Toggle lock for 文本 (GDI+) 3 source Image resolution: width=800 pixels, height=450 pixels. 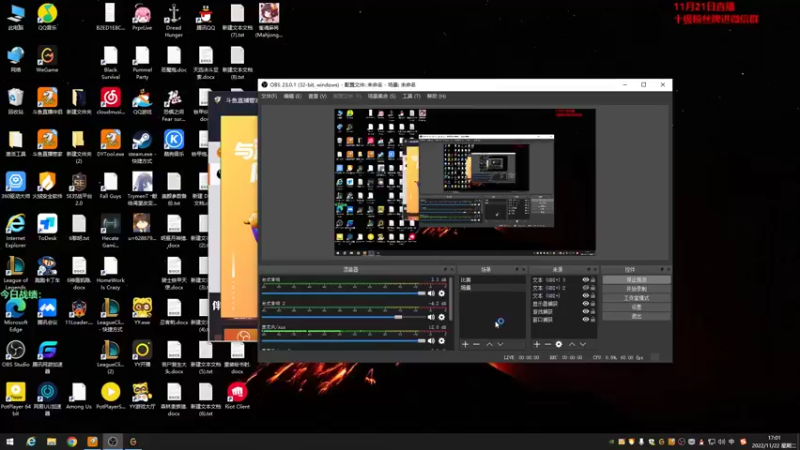[x=593, y=280]
